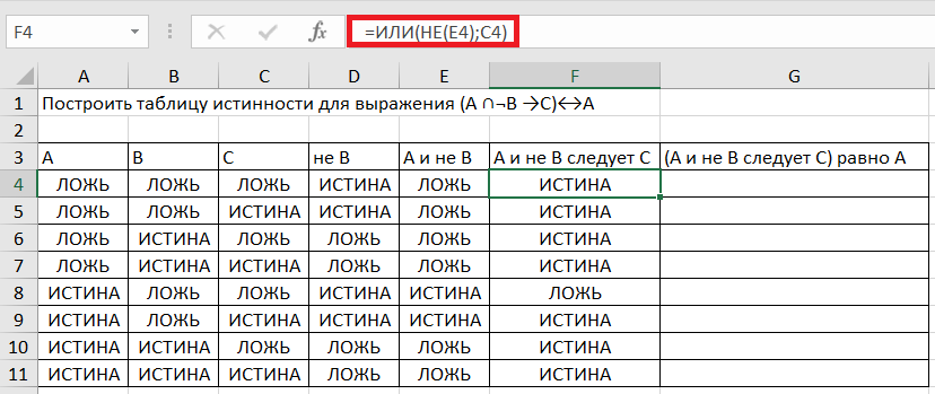The image size is (936, 394).
Task: Select cell F8 containing ЛОЖЬ
Action: pyautogui.click(x=575, y=293)
